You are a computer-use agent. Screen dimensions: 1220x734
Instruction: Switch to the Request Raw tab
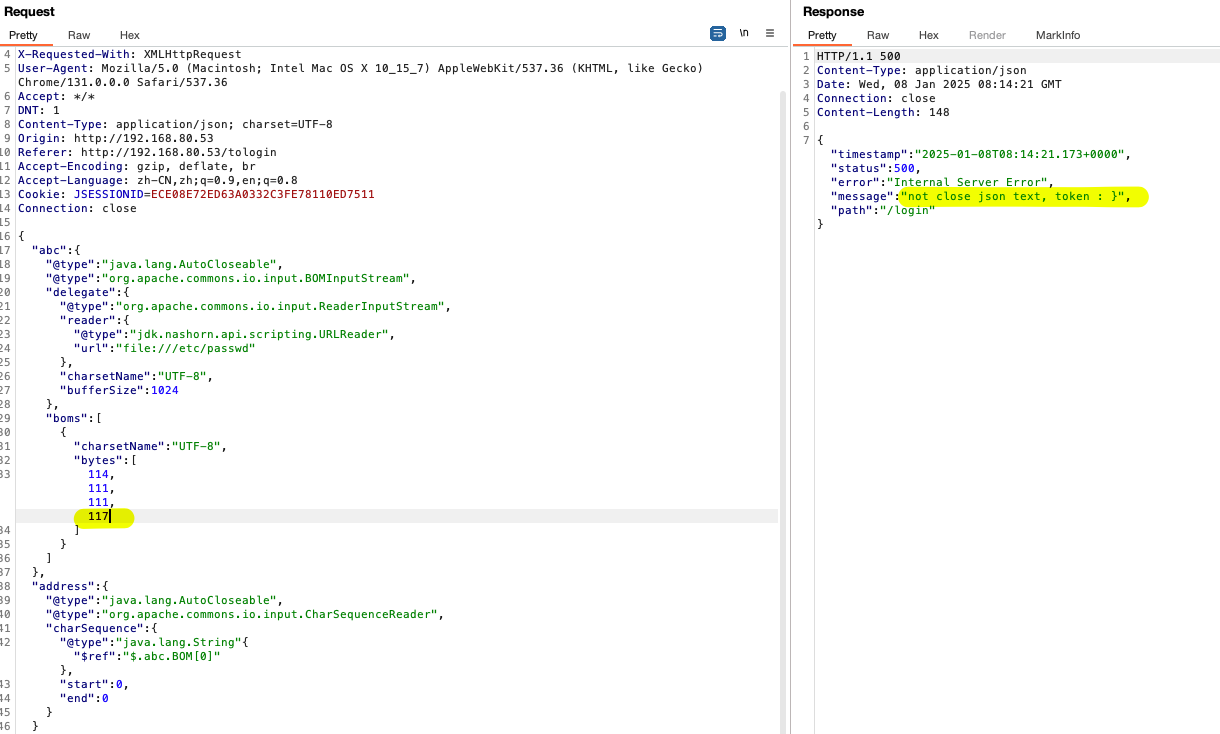[79, 35]
